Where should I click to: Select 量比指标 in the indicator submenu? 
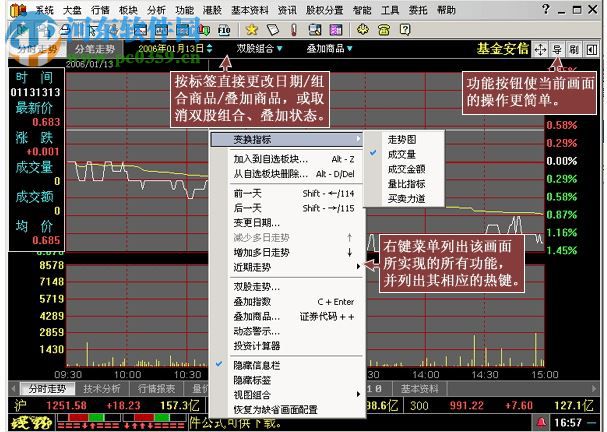coord(403,183)
